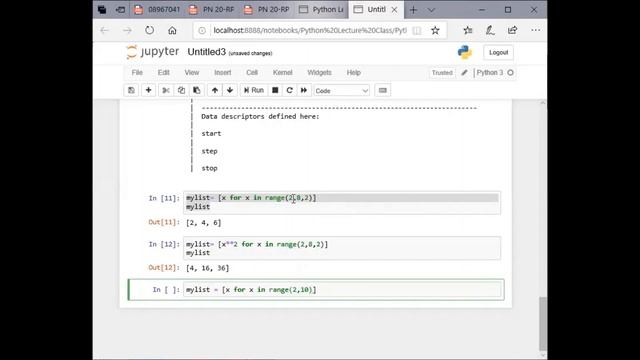The height and width of the screenshot is (360, 640).
Task: Click into code cell In [11]
Action: coord(342,202)
